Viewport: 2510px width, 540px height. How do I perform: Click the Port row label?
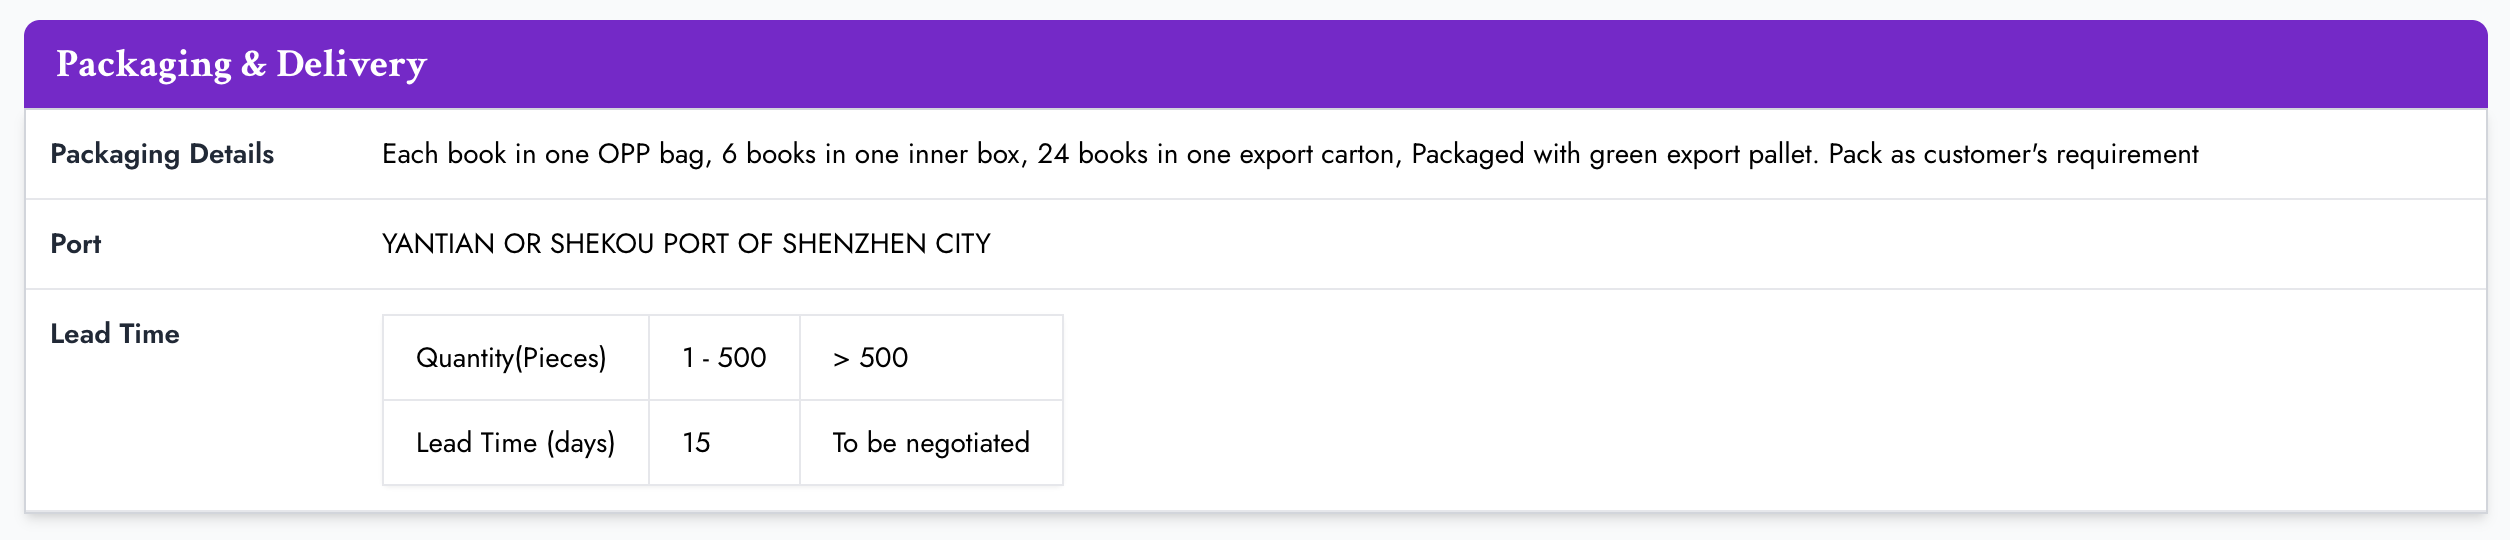click(76, 244)
